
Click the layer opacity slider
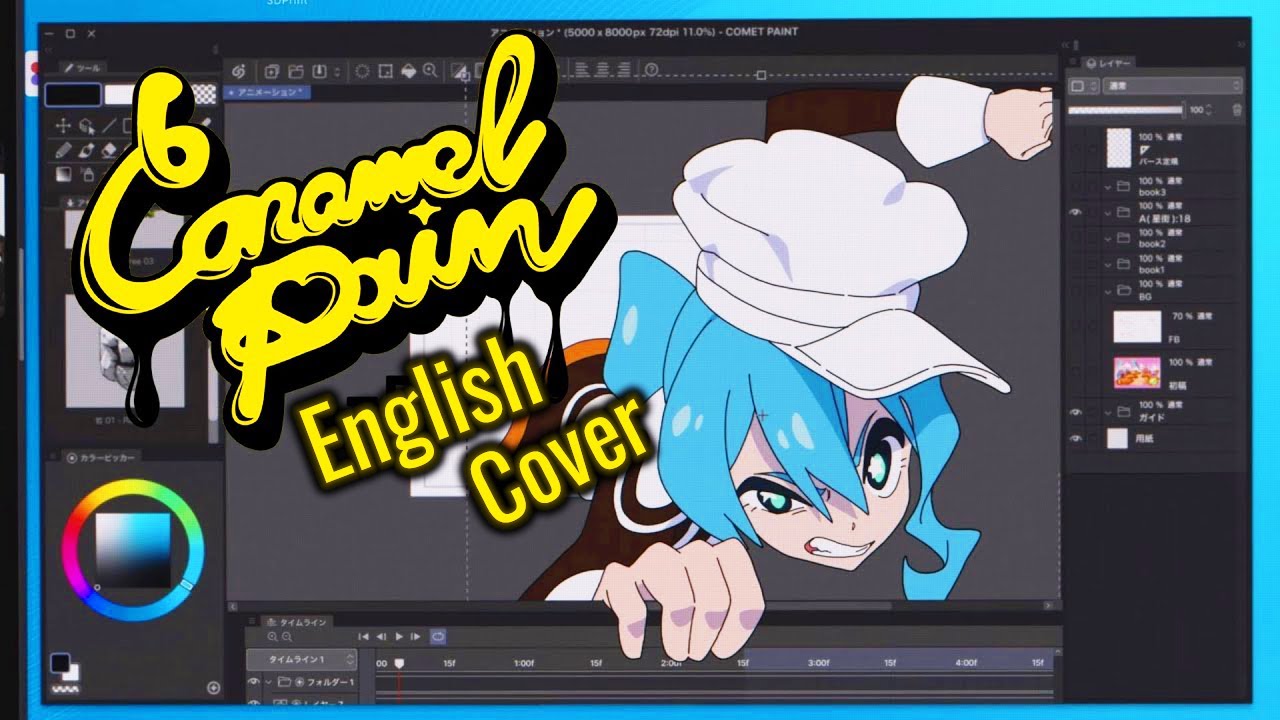(1125, 110)
